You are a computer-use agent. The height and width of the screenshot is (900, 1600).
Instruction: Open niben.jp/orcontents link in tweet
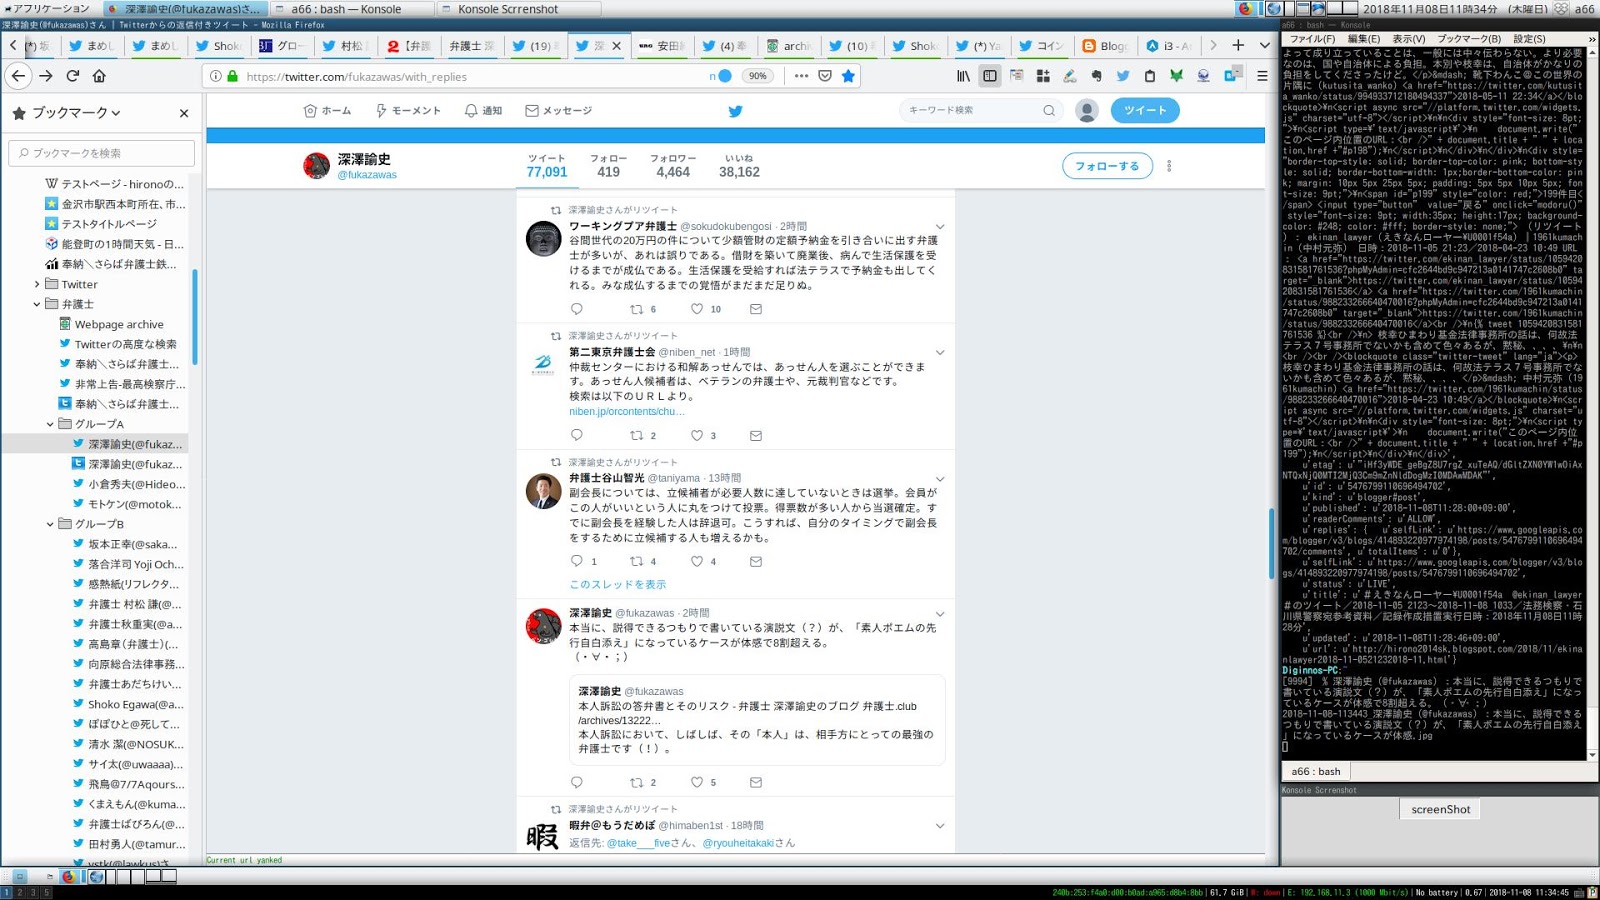pos(627,411)
